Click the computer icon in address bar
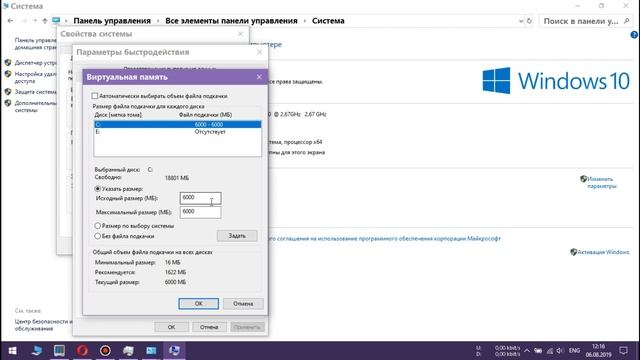 [x=56, y=20]
